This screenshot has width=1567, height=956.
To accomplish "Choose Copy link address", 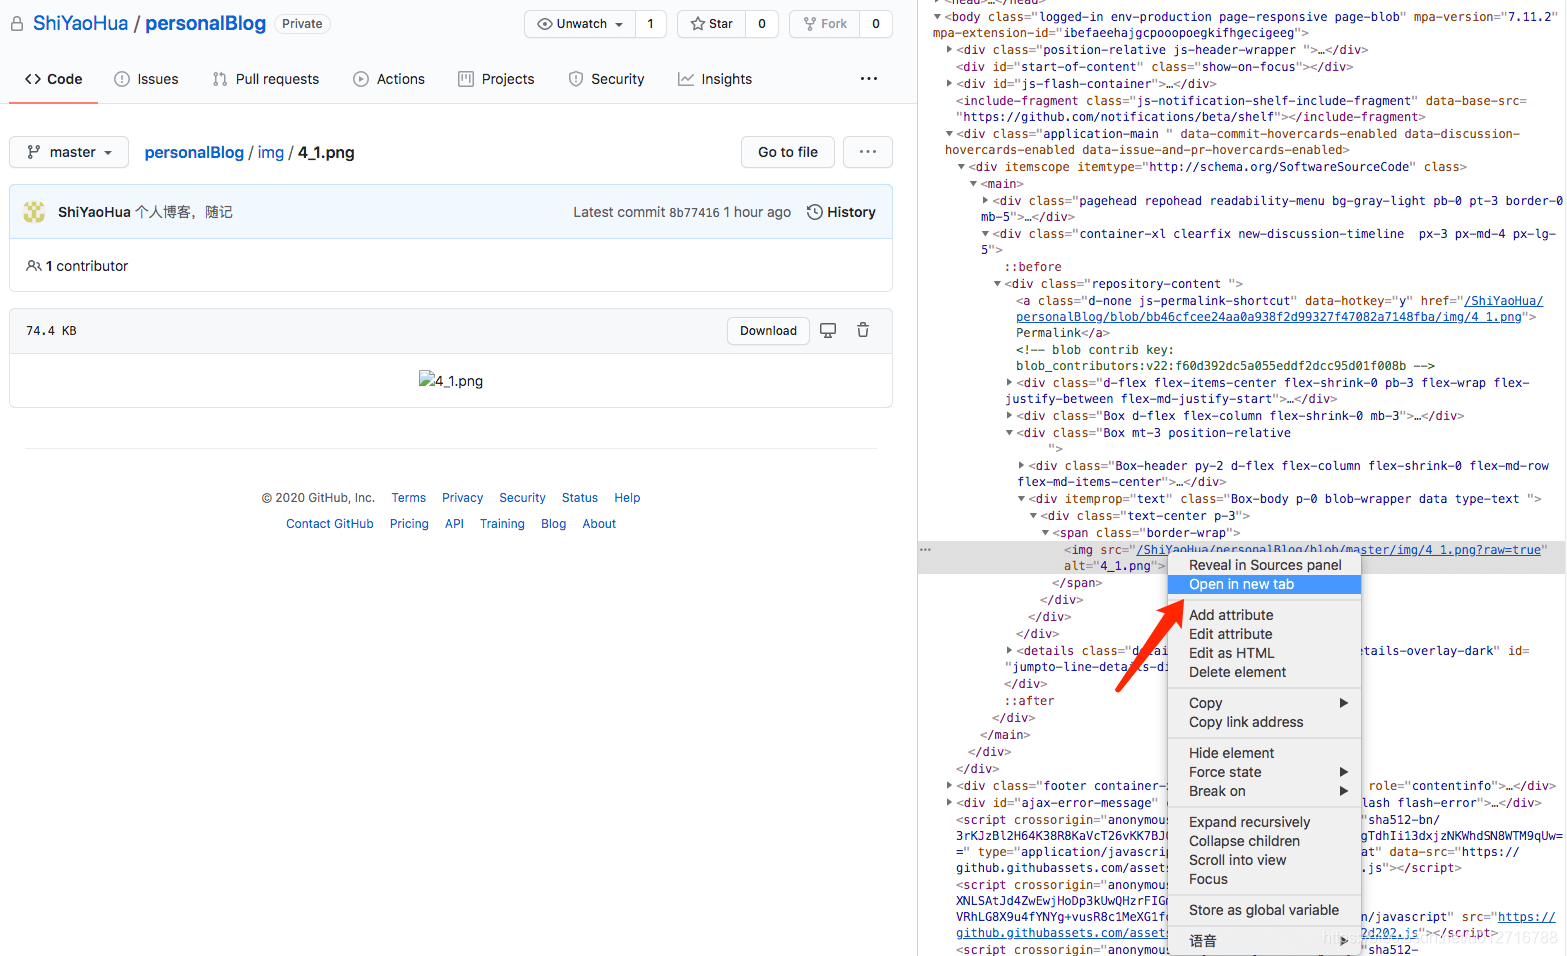I will 1264,722.
